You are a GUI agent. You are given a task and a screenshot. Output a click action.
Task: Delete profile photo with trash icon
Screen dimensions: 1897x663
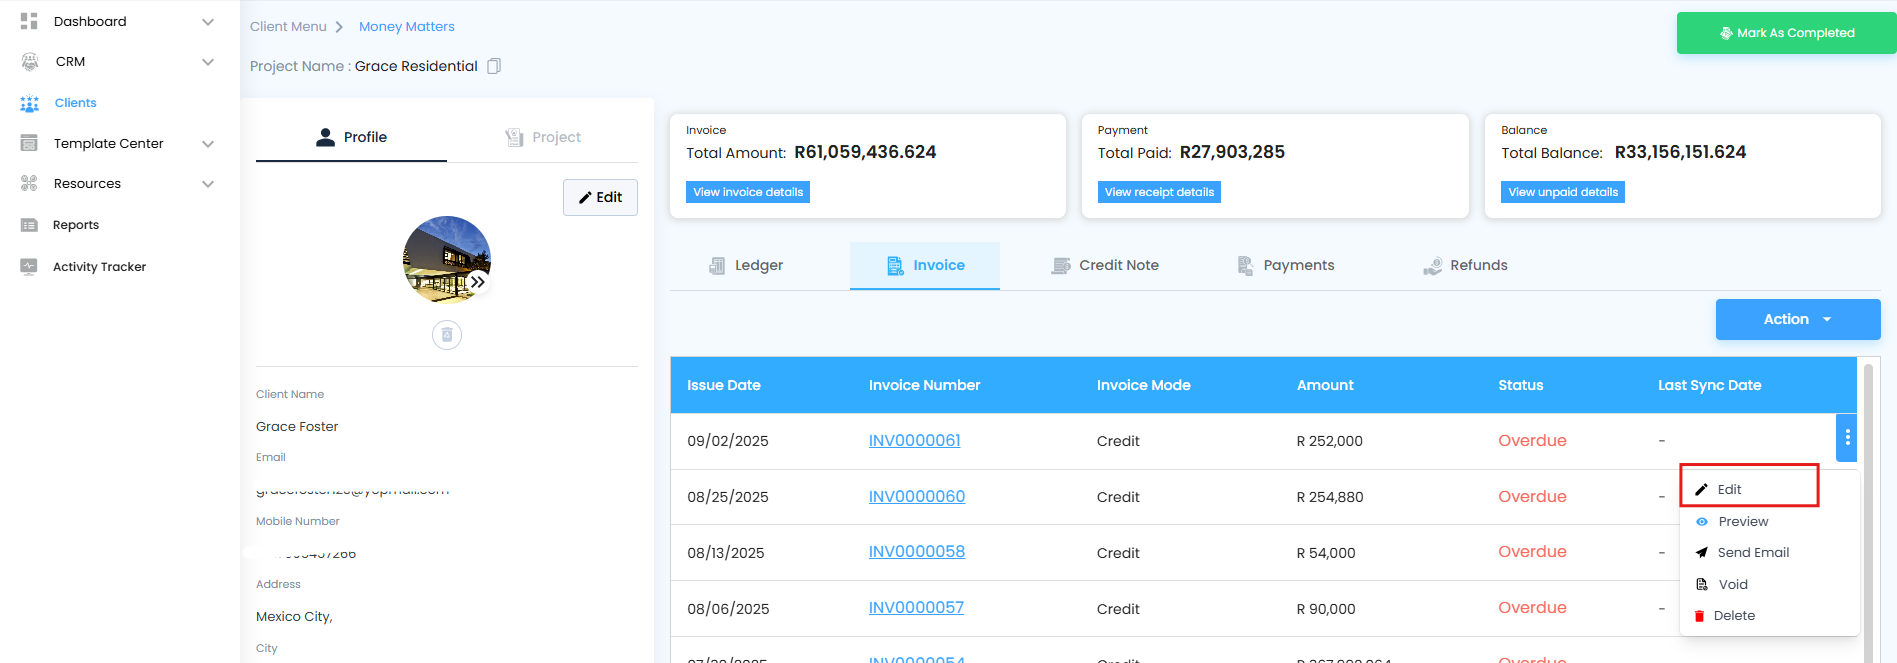coord(447,334)
